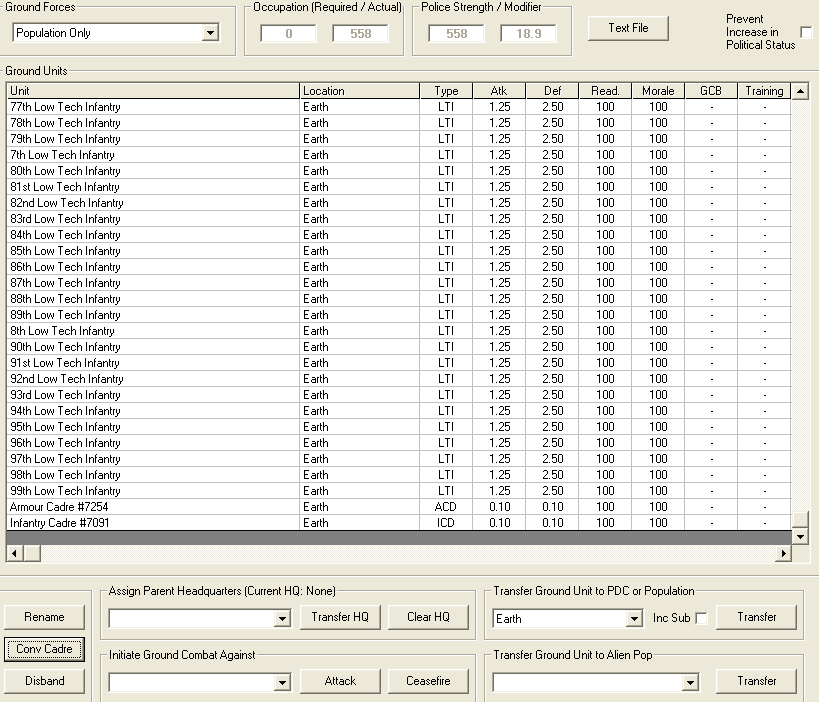
Task: Select 89th Low Tech Infantry row
Action: point(399,315)
